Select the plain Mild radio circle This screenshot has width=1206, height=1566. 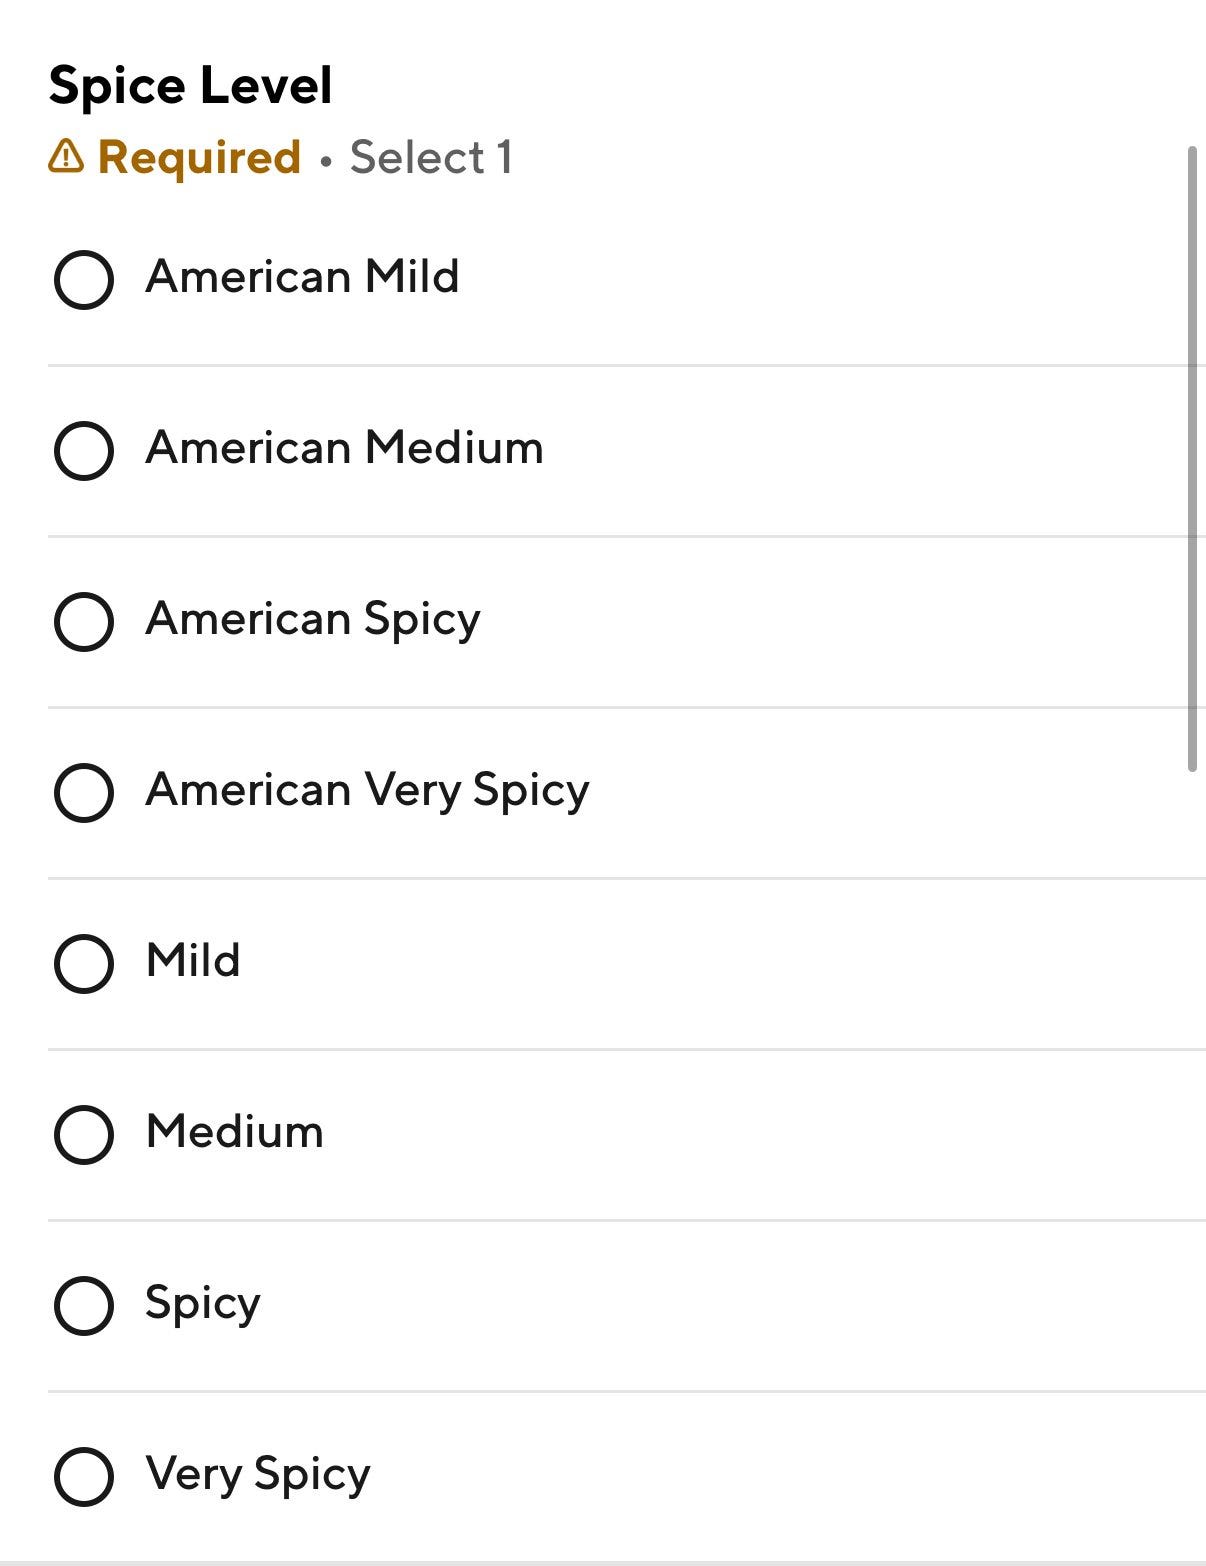[83, 963]
